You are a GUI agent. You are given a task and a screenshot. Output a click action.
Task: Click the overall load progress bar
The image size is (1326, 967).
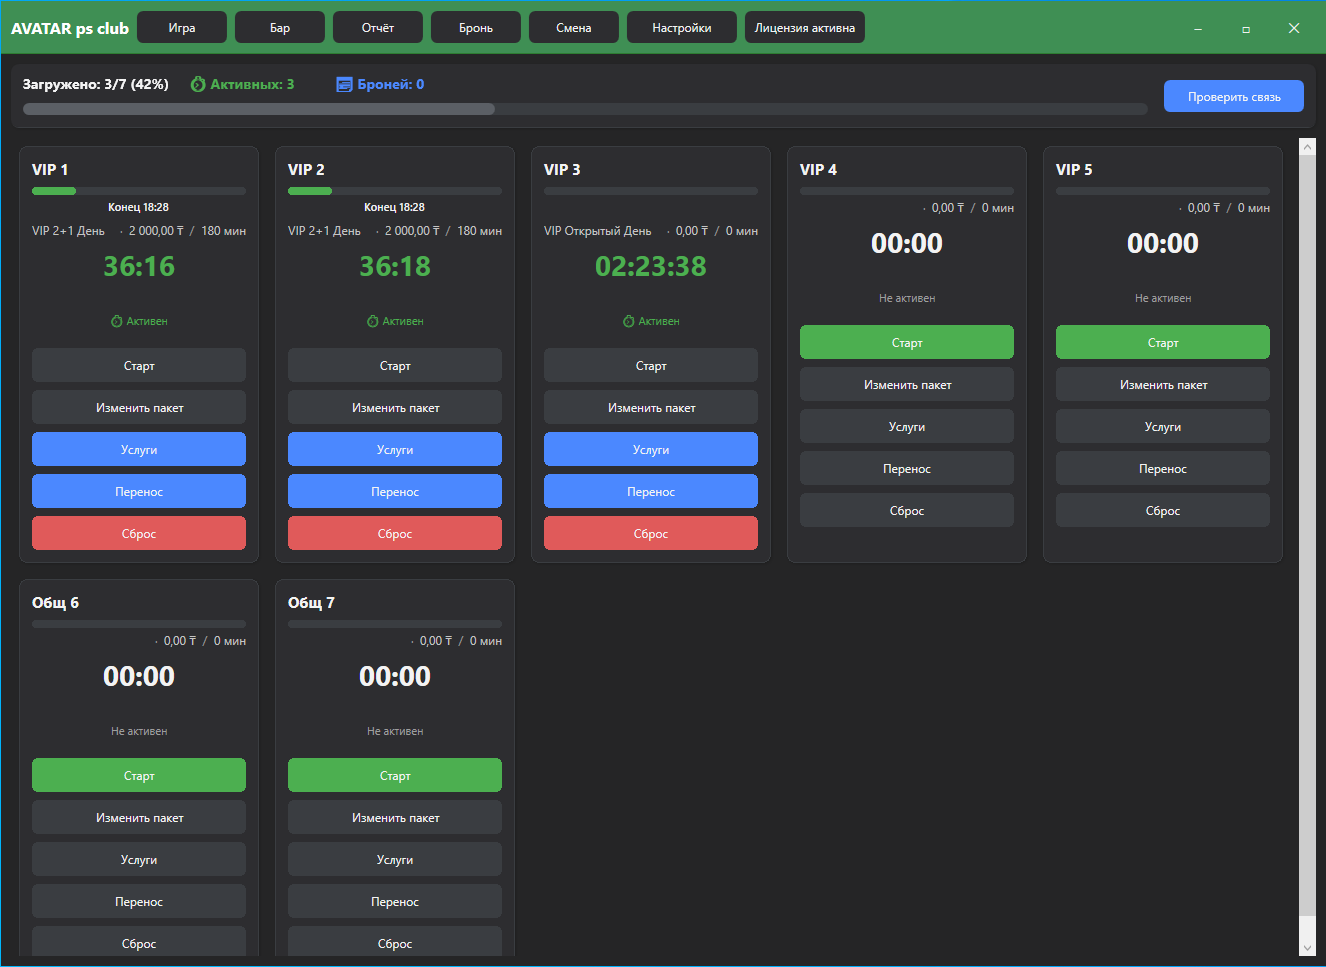click(585, 109)
